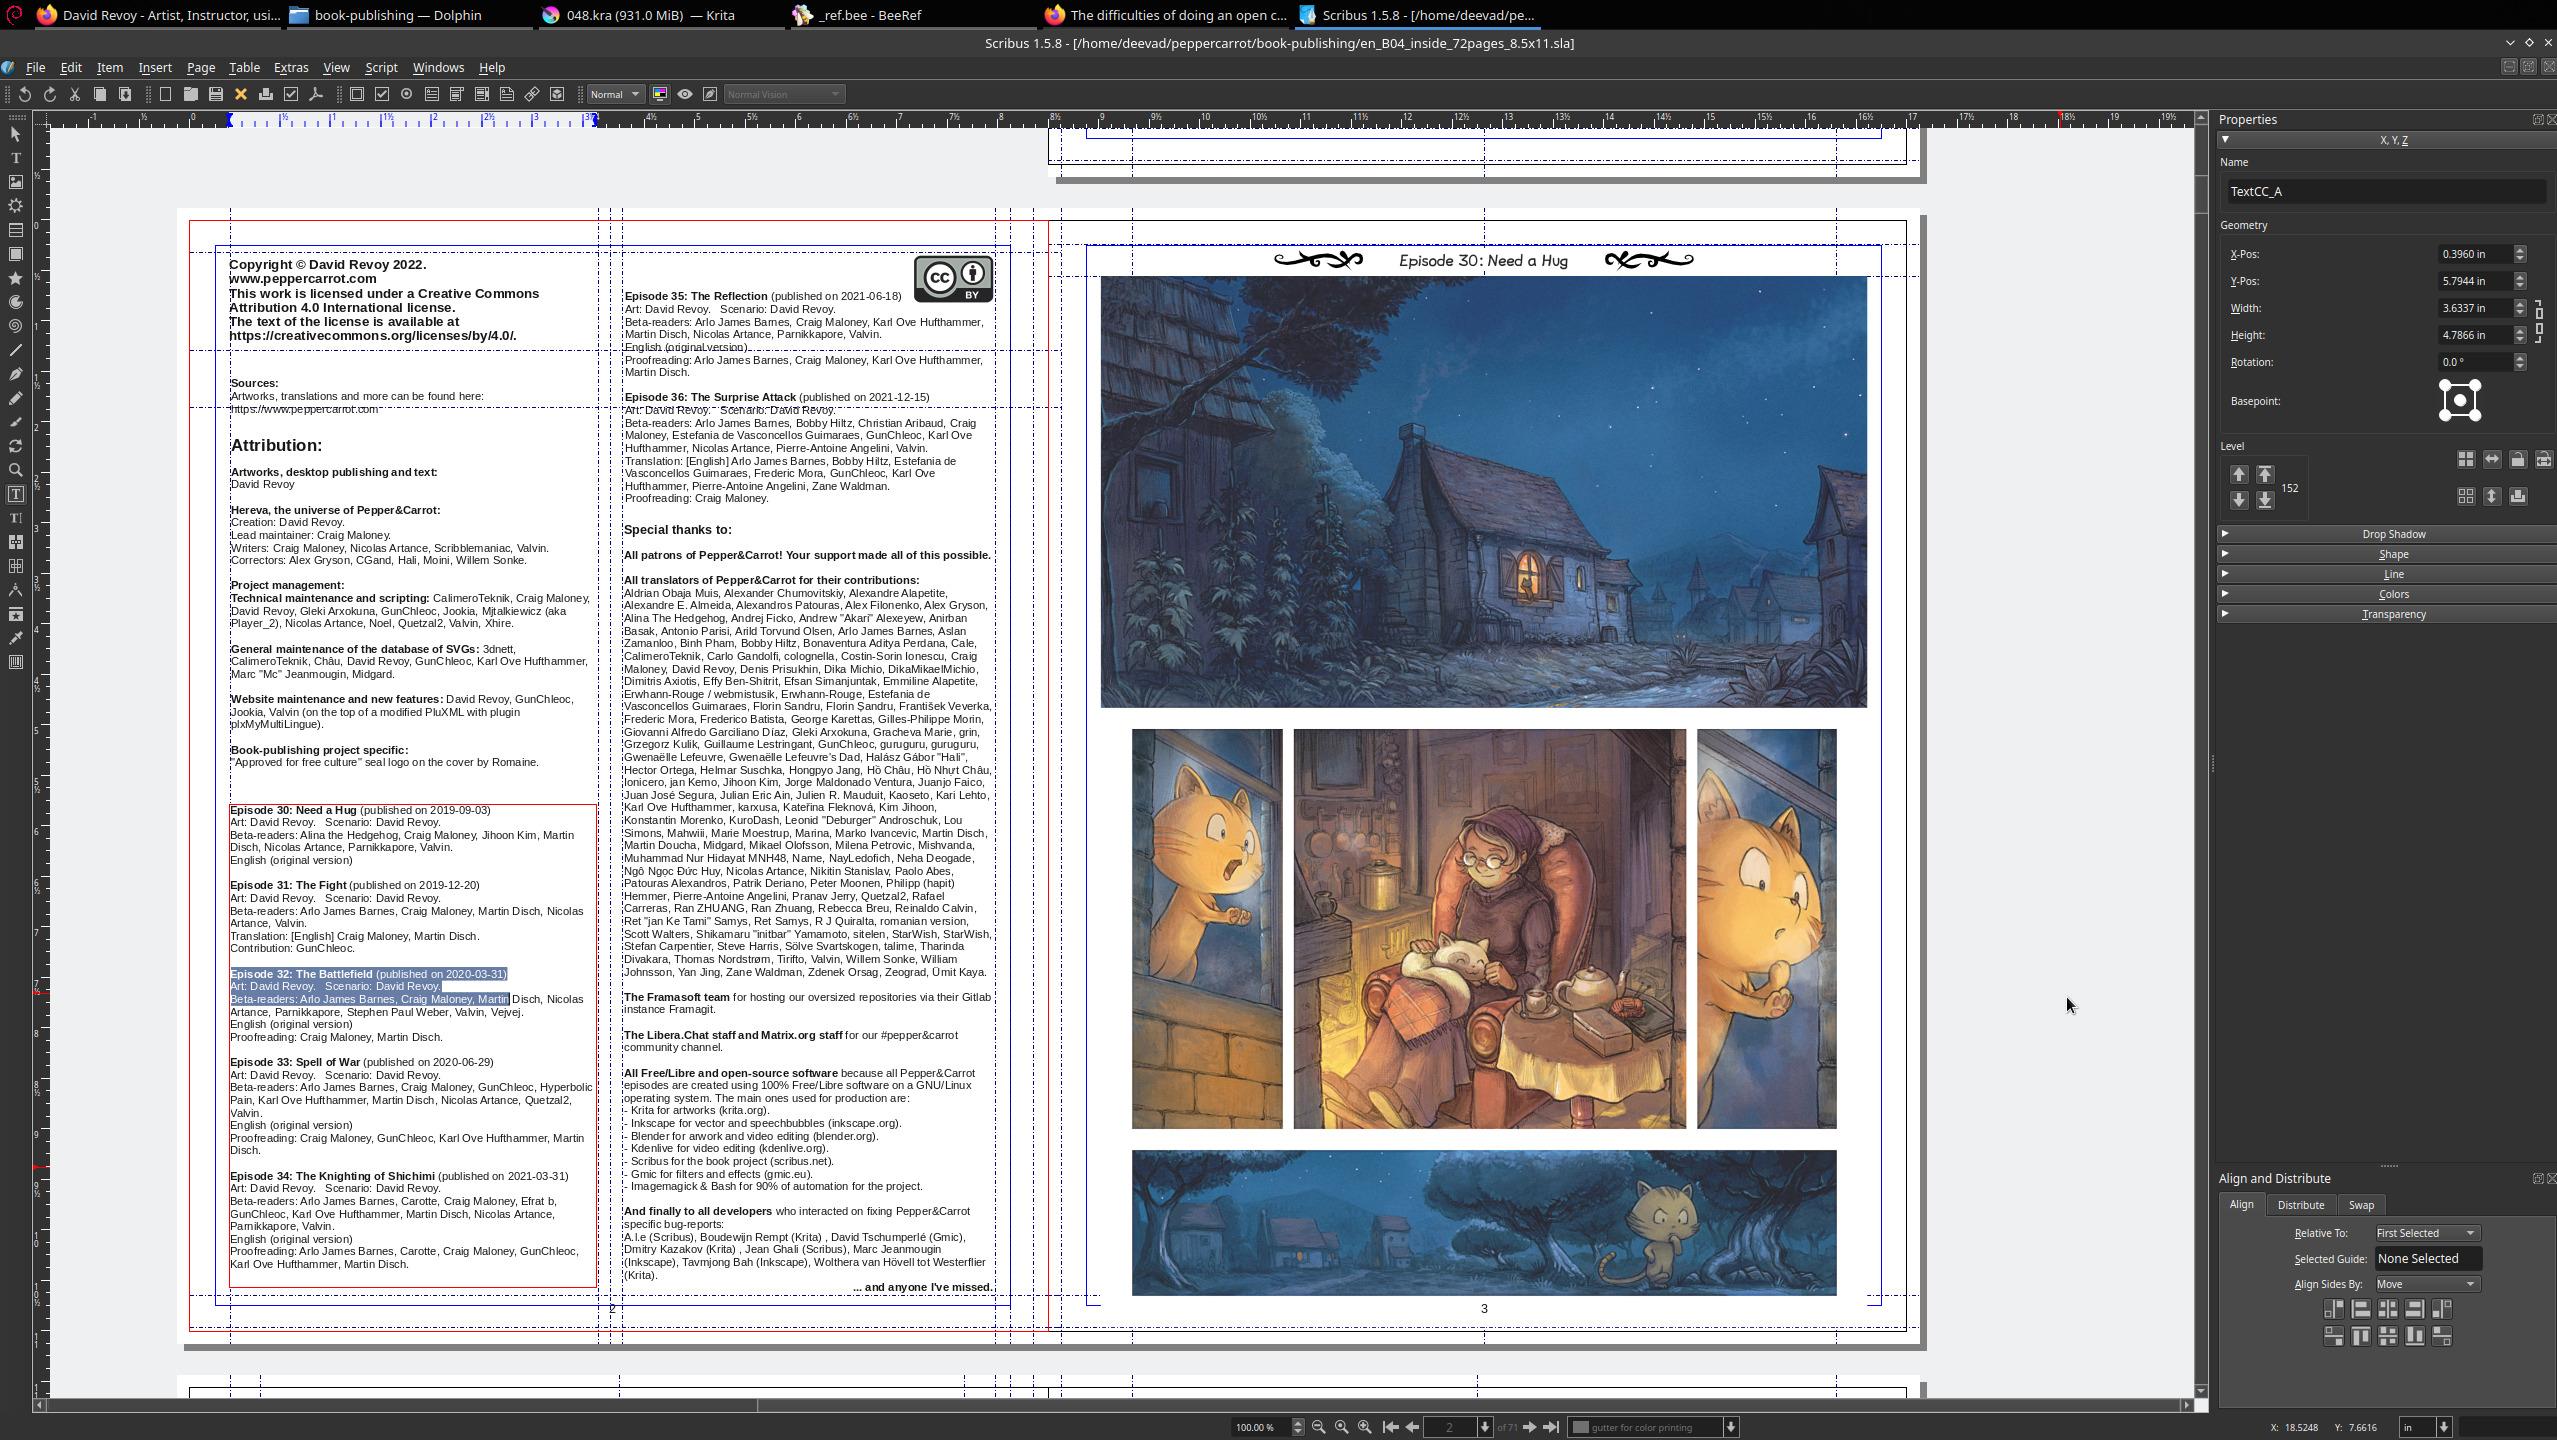Choose the Bezier pen tool
This screenshot has width=2557, height=1440.
pyautogui.click(x=15, y=374)
